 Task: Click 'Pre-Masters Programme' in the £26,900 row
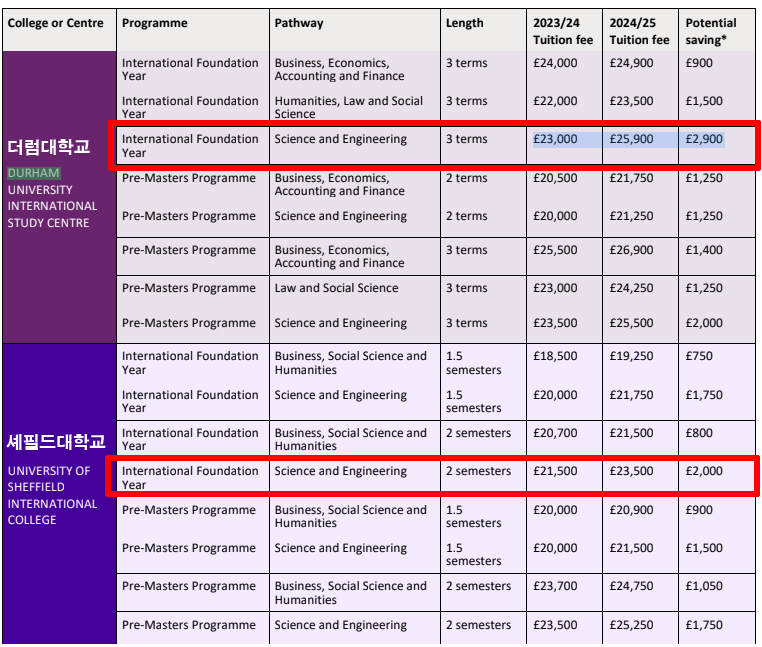(x=189, y=250)
